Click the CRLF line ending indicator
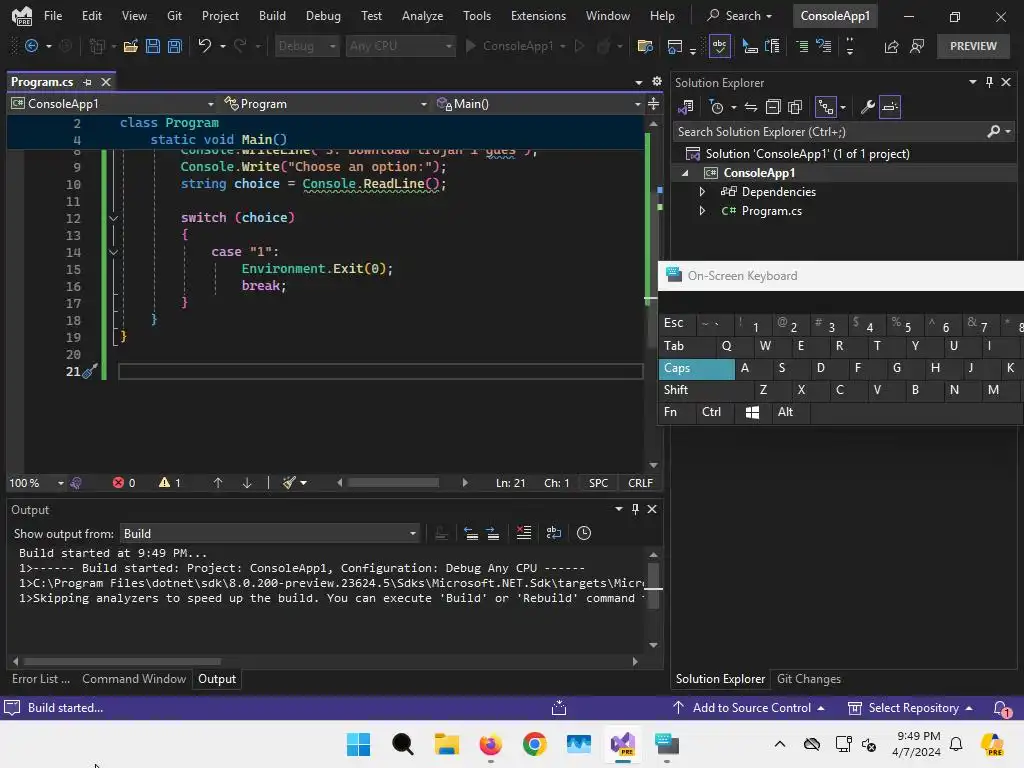 (x=640, y=483)
